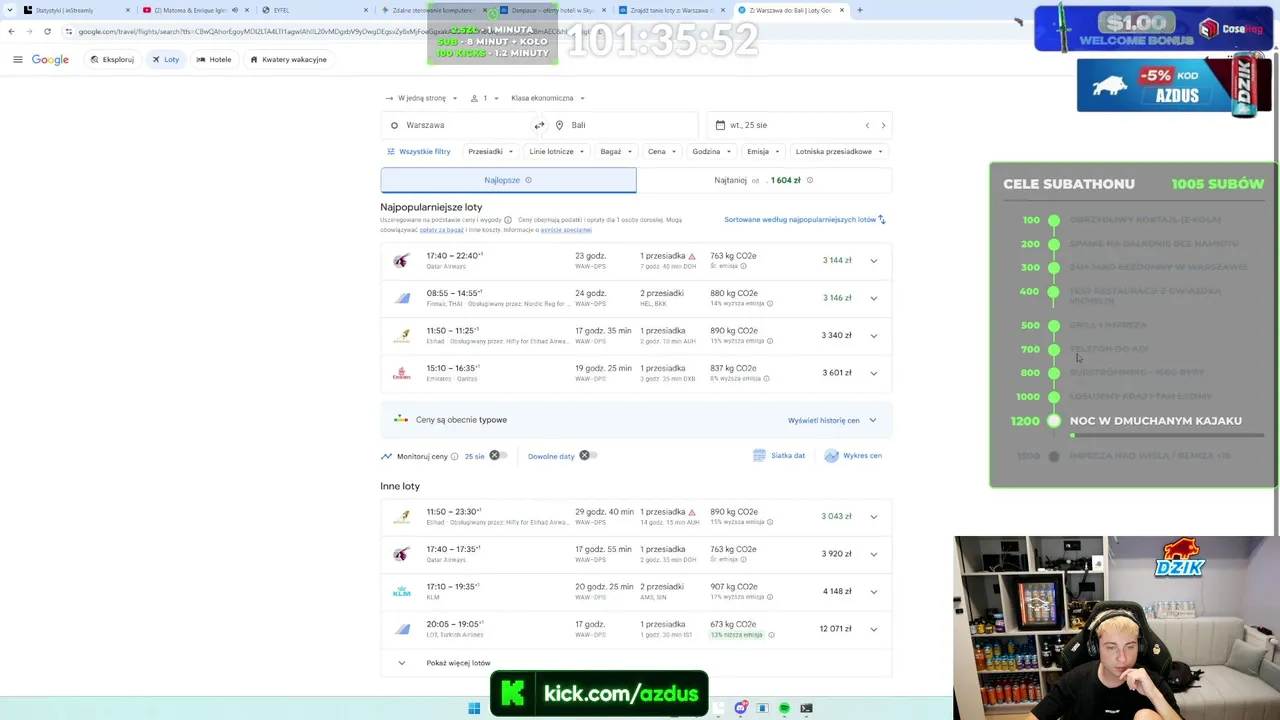1280x720 pixels.
Task: Open the Cena filter dropdown
Action: 662,152
